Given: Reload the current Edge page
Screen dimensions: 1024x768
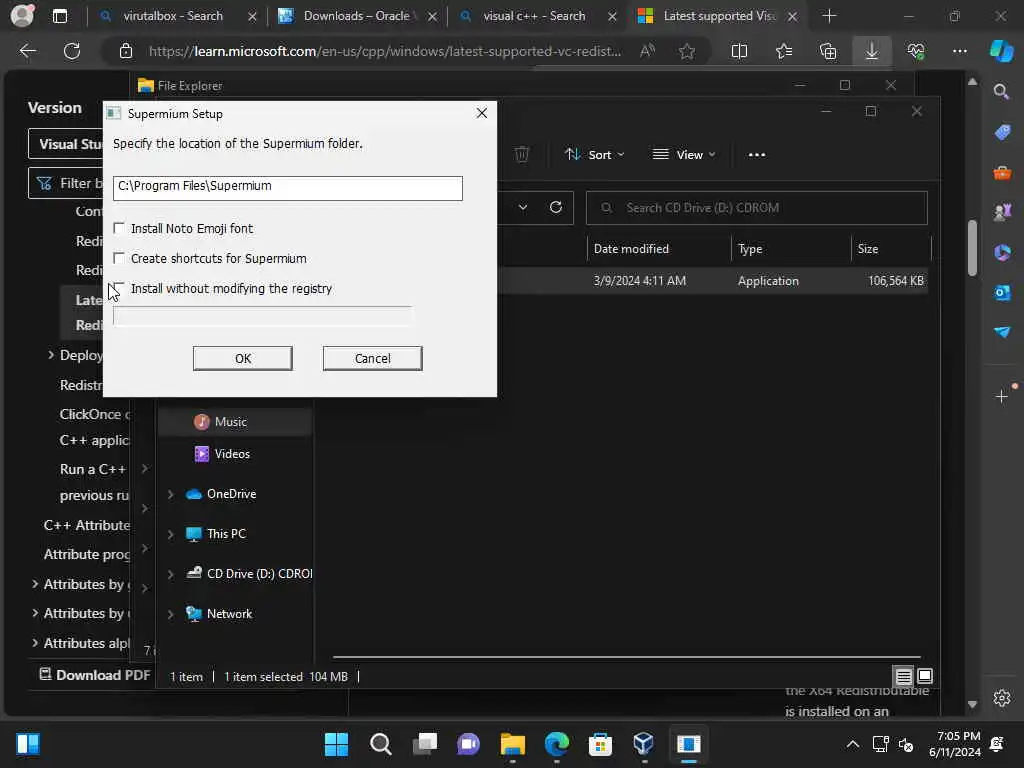Looking at the screenshot, I should click(72, 51).
